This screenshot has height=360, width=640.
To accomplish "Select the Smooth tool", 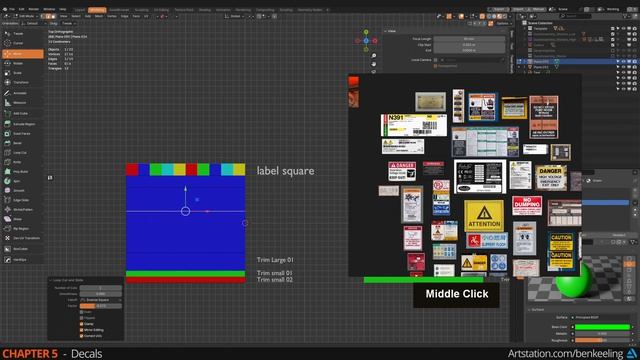I will point(22,190).
